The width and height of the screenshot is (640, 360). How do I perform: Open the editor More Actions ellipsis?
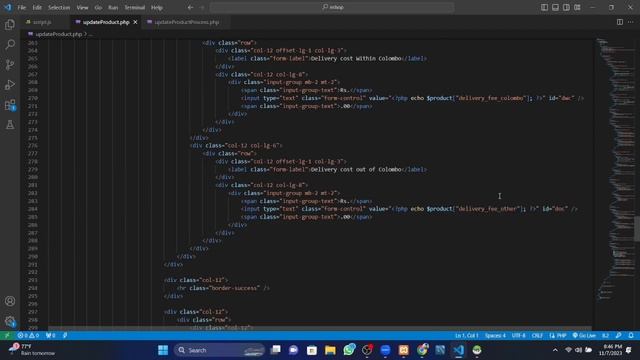click(631, 22)
